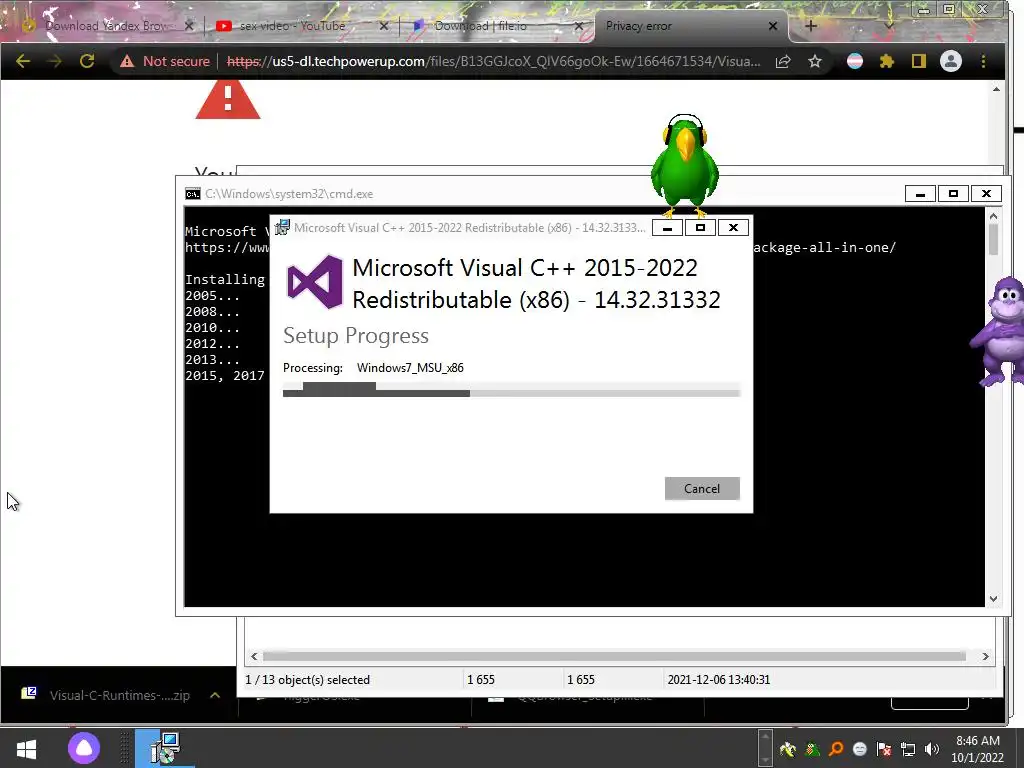
Task: Click the round face tray icon
Action: click(x=860, y=749)
